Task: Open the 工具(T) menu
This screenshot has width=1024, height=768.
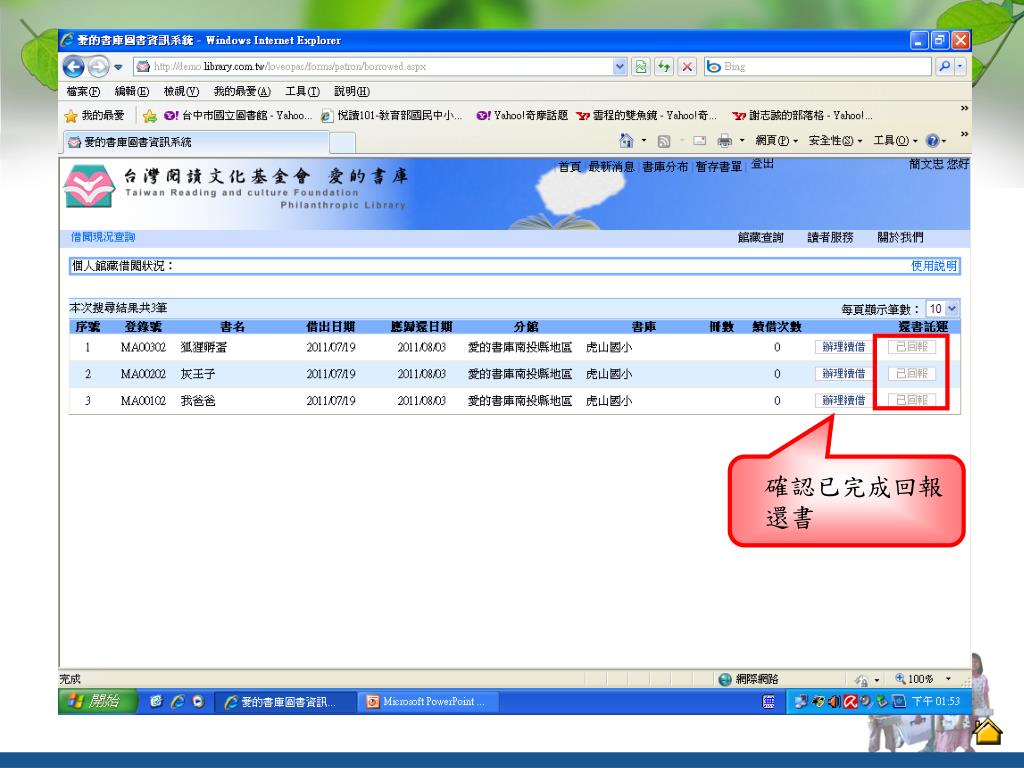Action: click(x=302, y=91)
